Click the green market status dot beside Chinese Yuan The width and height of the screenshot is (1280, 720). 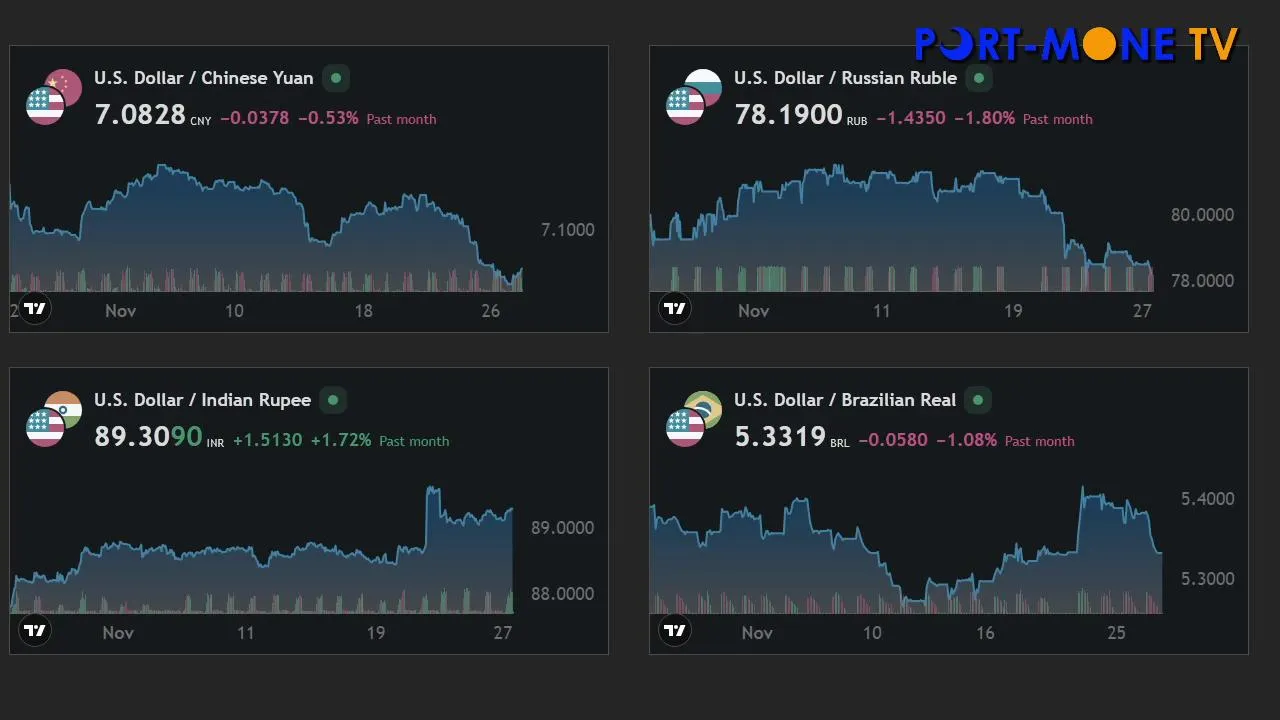coord(336,78)
